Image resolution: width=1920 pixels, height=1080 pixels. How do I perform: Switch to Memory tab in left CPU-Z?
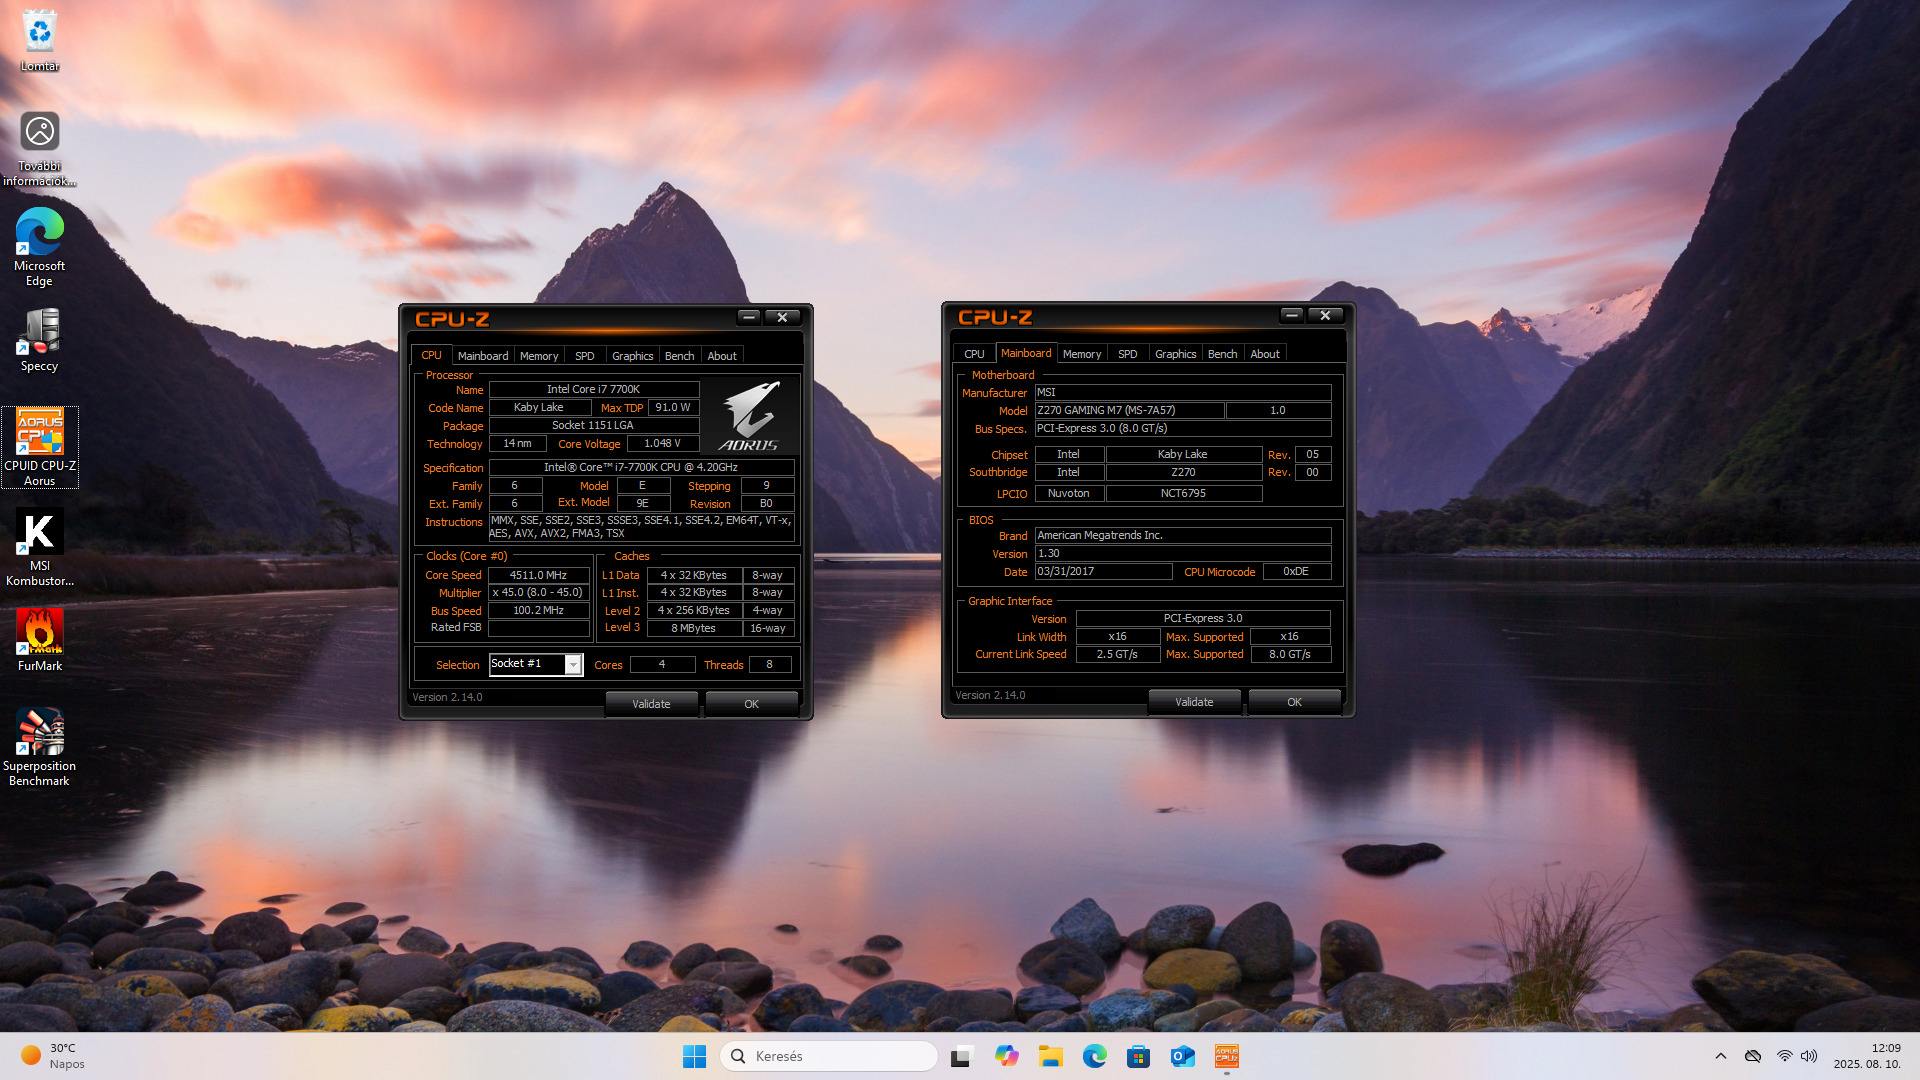click(x=538, y=356)
